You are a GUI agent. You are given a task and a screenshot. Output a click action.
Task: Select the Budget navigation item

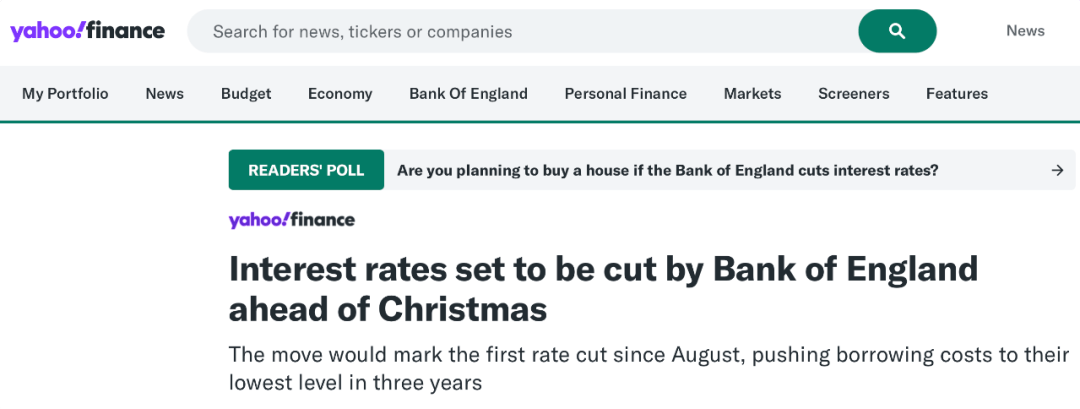pos(246,93)
